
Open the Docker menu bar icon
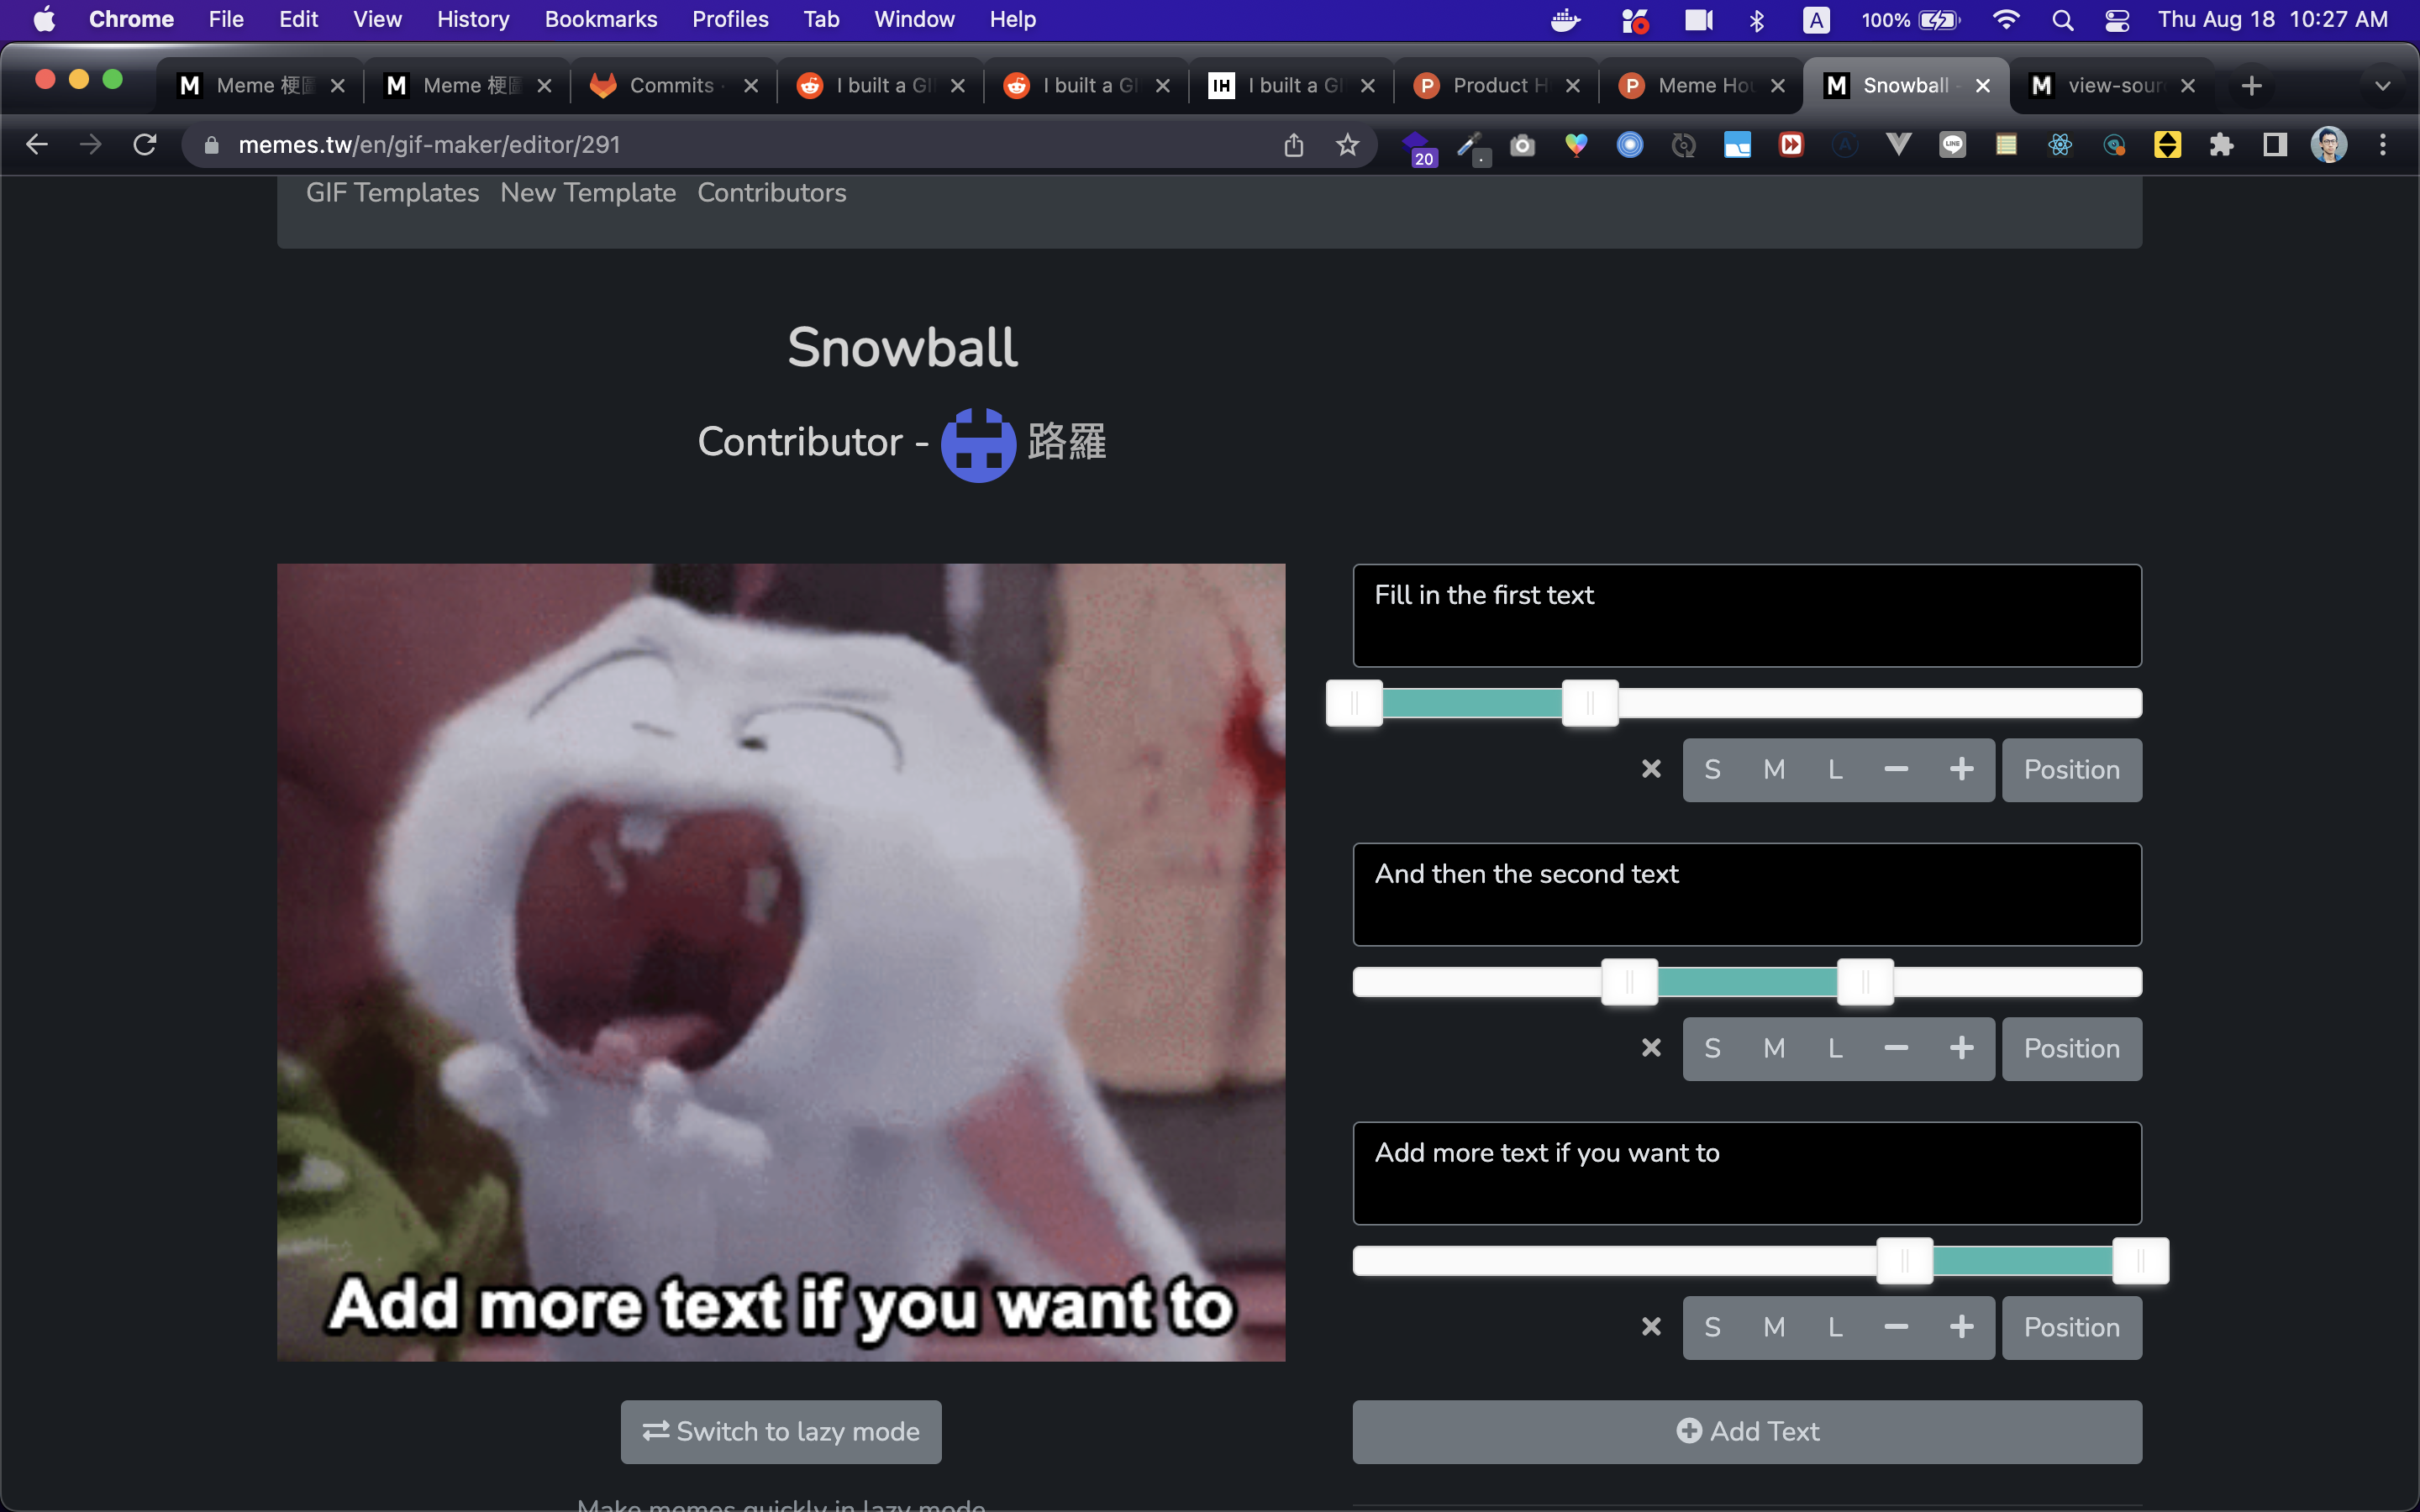tap(1565, 20)
